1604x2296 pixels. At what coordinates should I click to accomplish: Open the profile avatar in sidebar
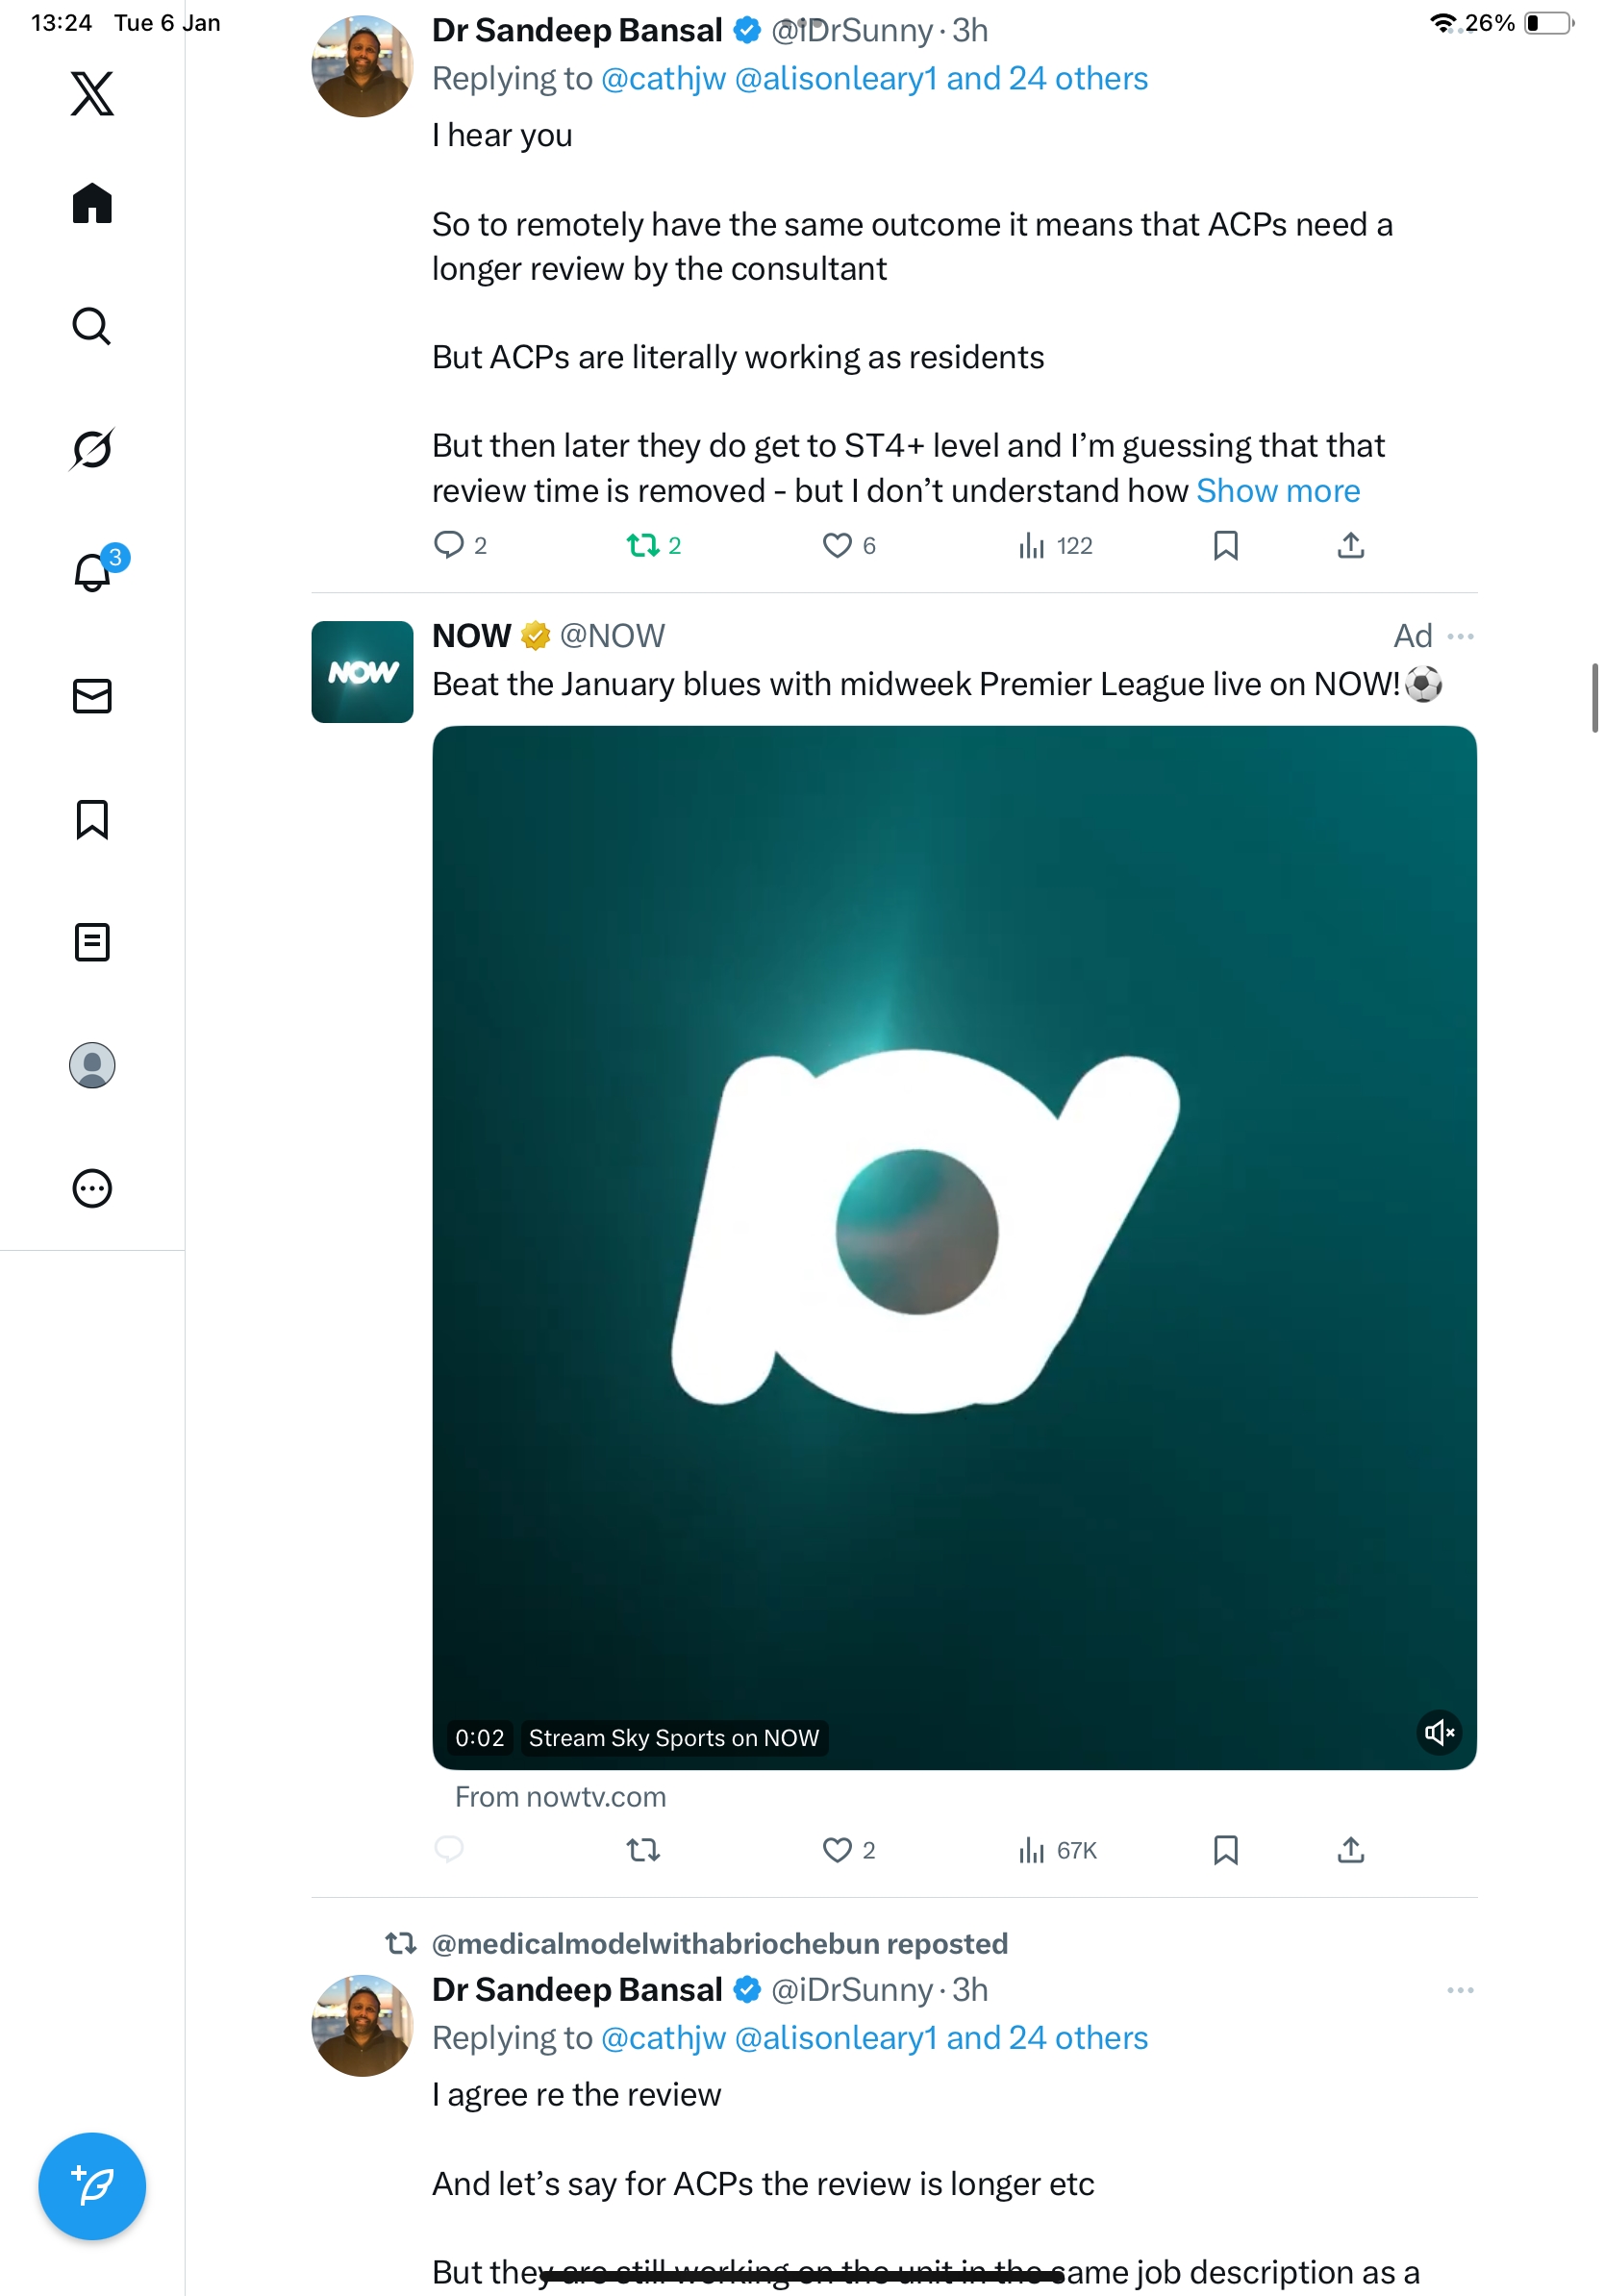pos(92,1065)
